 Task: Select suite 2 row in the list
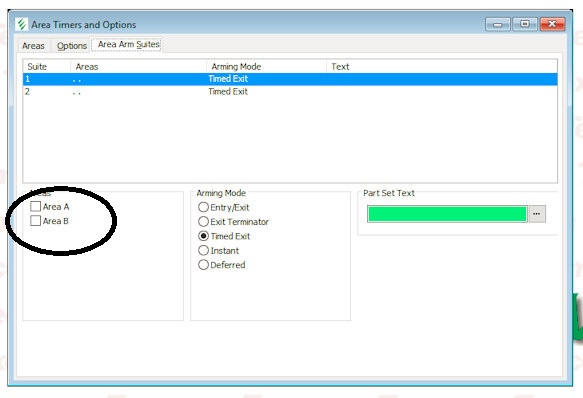(x=290, y=92)
